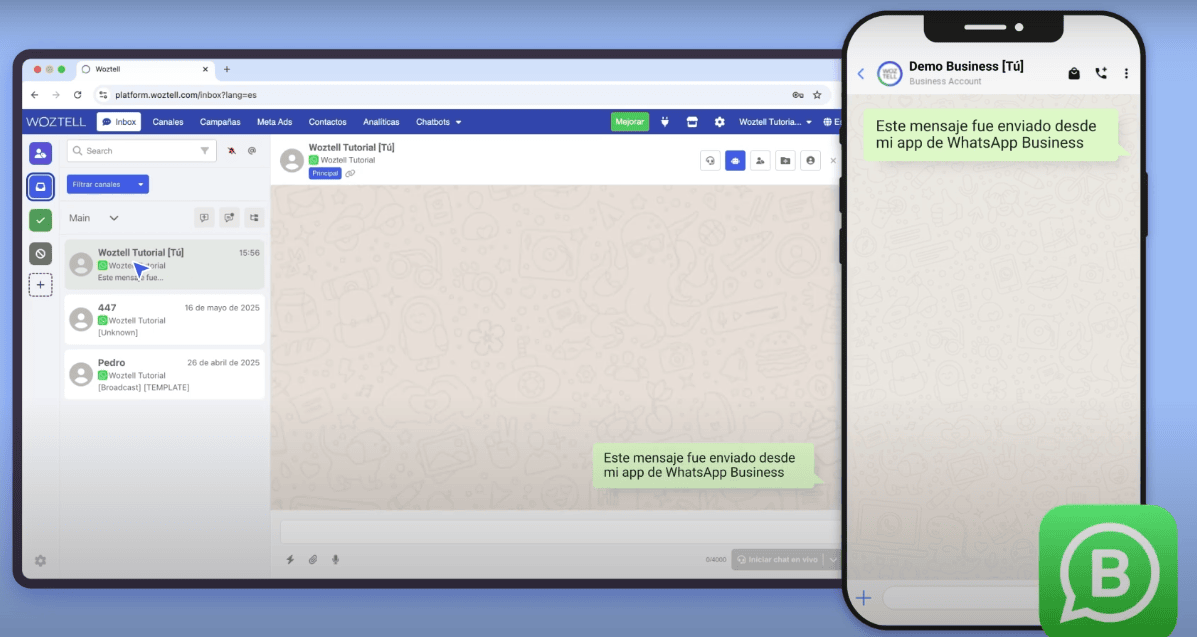Add a new folder with plus icon
The image size is (1197, 637).
coord(40,285)
